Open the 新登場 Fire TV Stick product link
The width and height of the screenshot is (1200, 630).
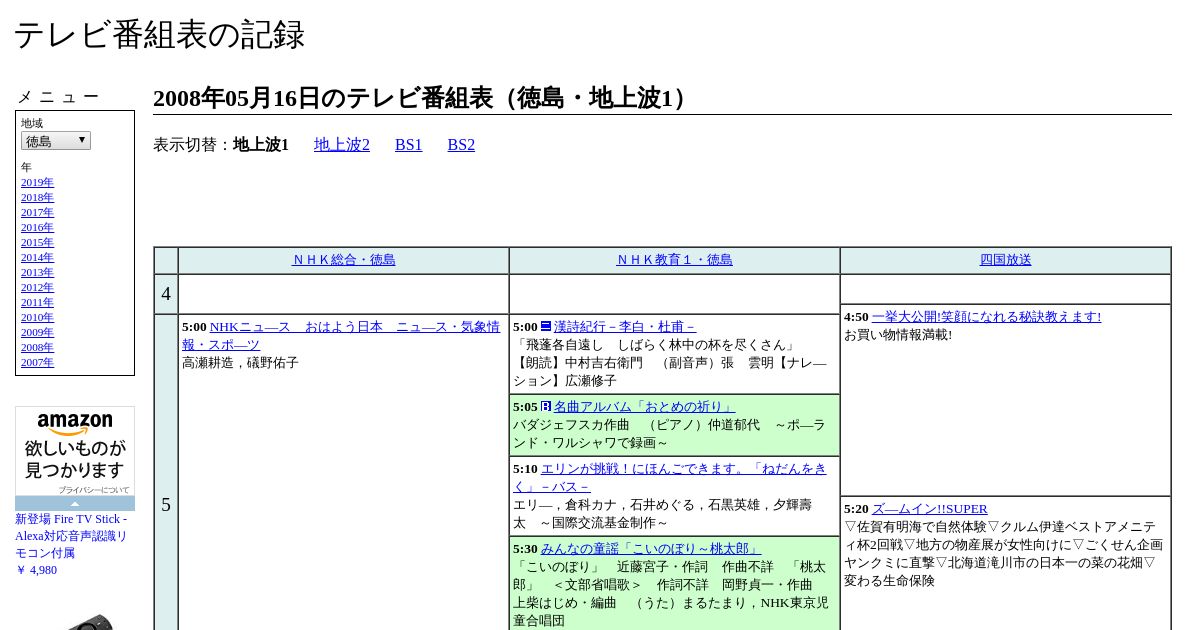[x=71, y=536]
